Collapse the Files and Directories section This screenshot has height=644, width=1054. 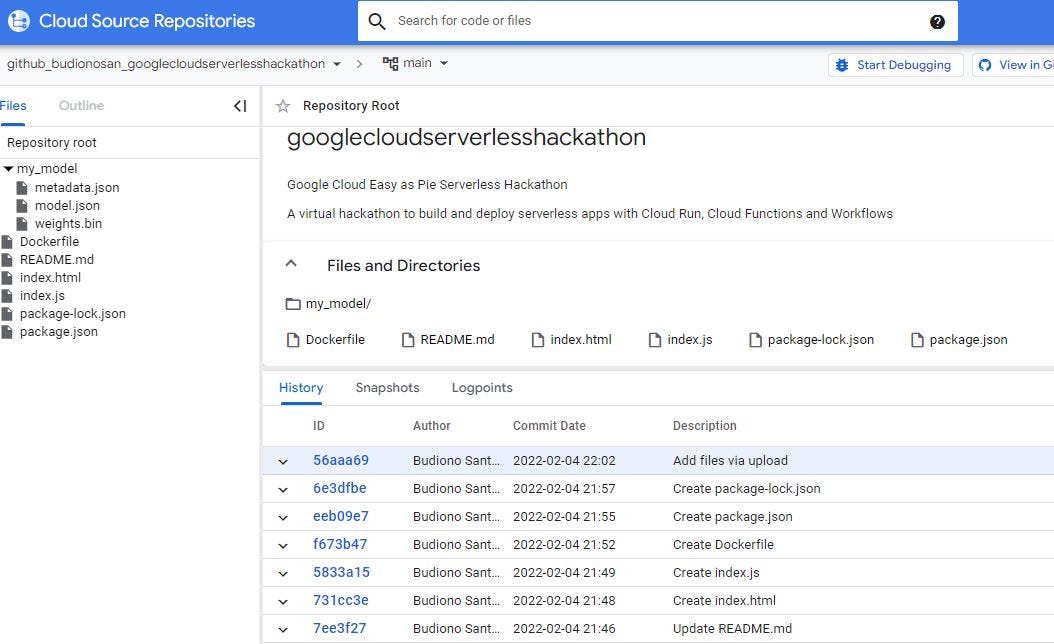click(x=291, y=264)
